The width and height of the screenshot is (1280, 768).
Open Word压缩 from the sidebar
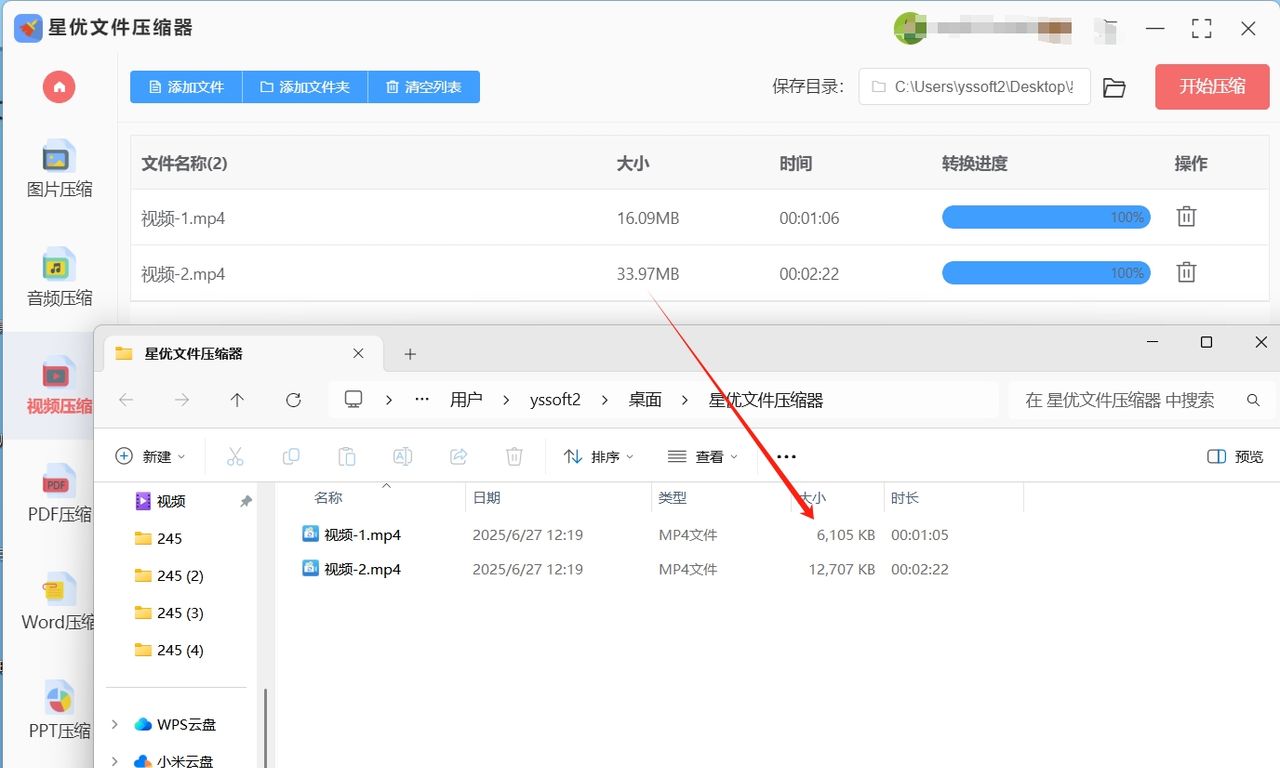click(x=58, y=605)
